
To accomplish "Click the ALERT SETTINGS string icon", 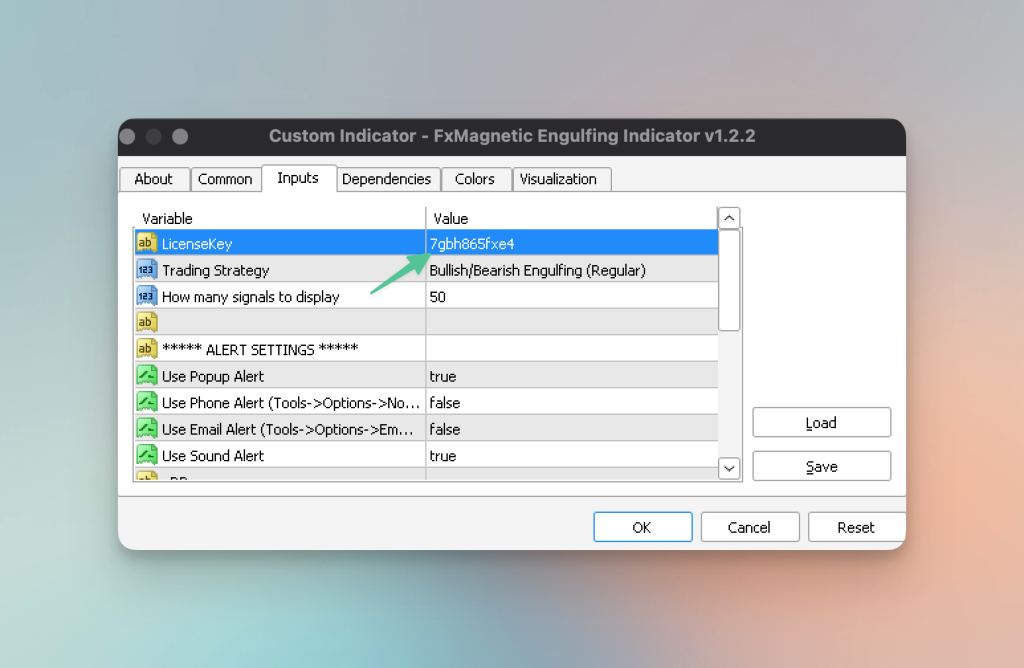I will tap(147, 349).
